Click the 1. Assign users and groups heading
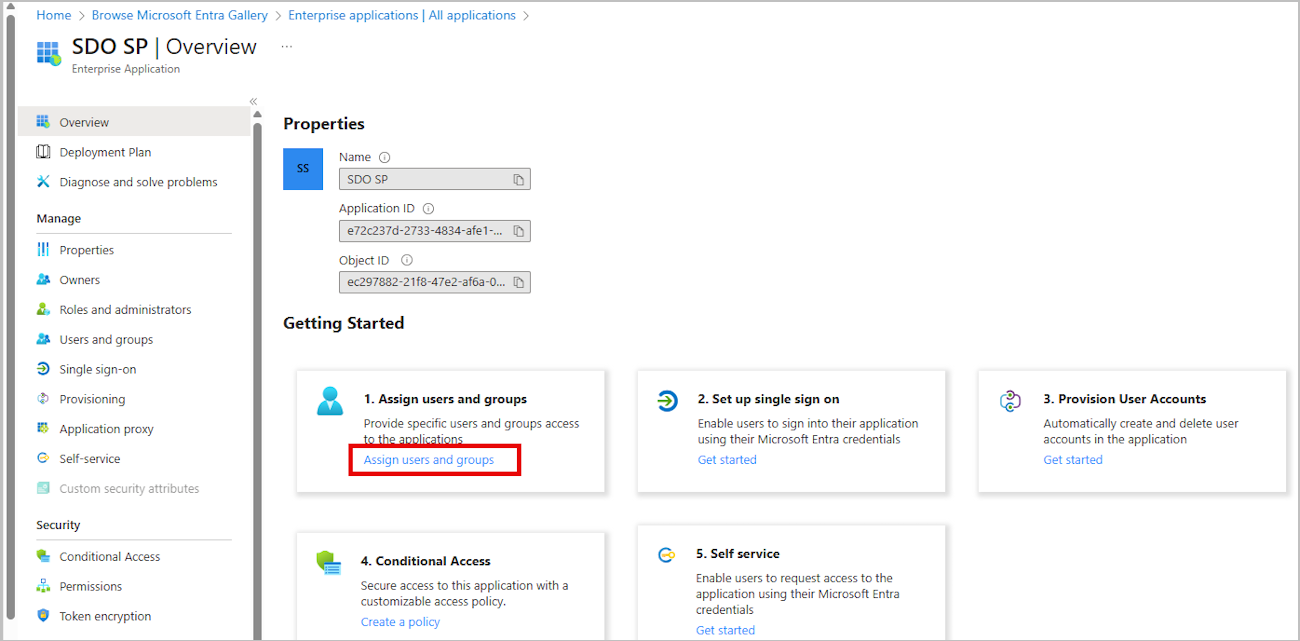 445,399
